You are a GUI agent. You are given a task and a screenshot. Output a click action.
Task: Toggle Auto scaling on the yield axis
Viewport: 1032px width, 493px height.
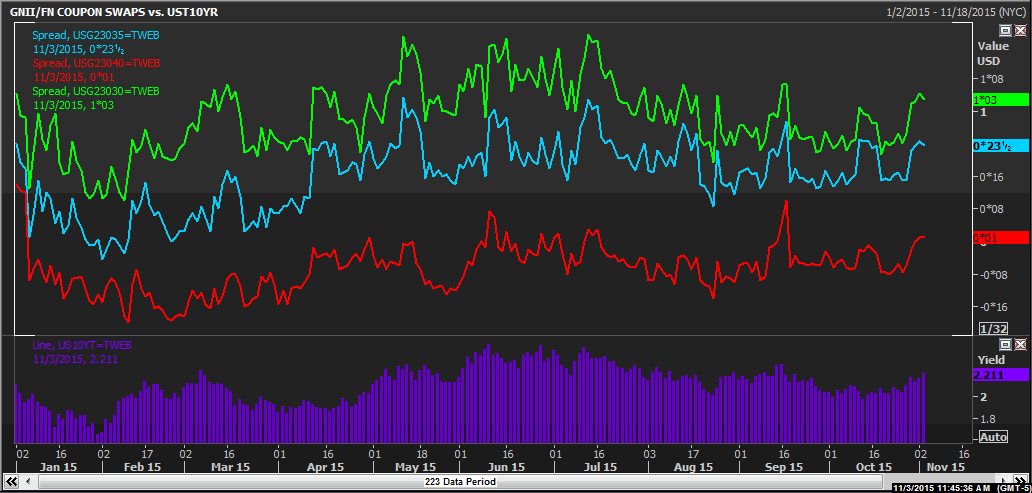pyautogui.click(x=993, y=437)
